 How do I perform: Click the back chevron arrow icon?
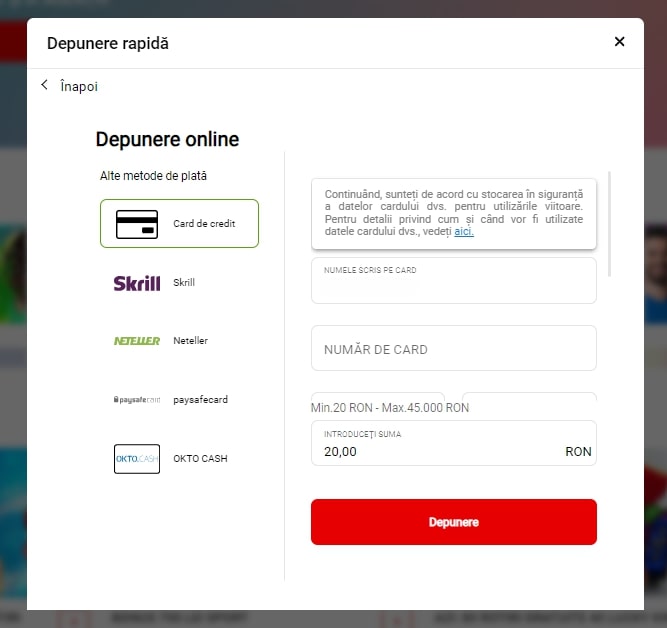coord(44,85)
